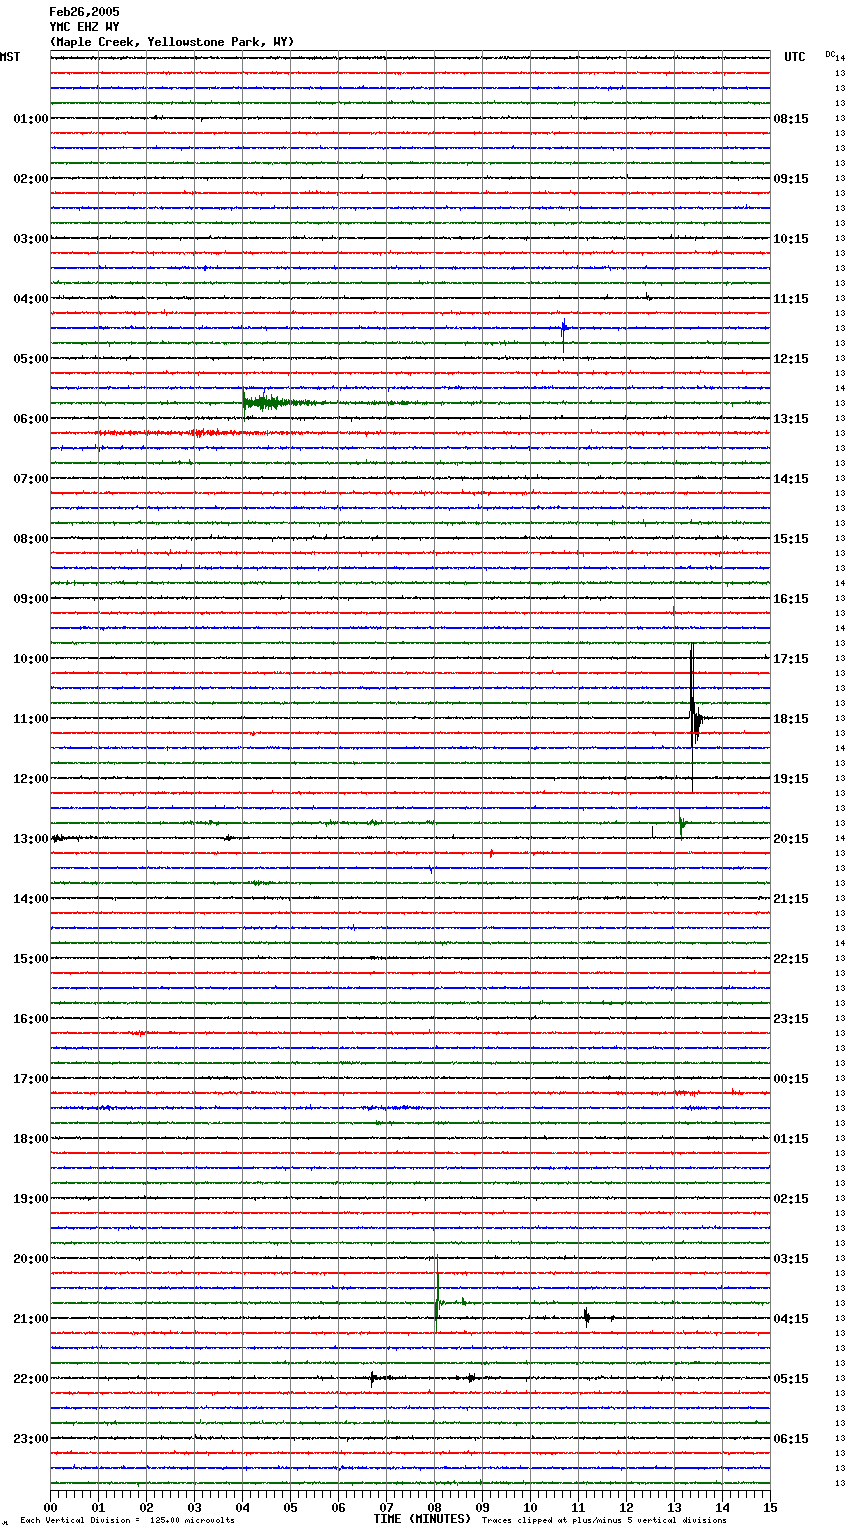Click the 12:15 UTC time label
Screen dimensions: 850x1534
coord(791,359)
